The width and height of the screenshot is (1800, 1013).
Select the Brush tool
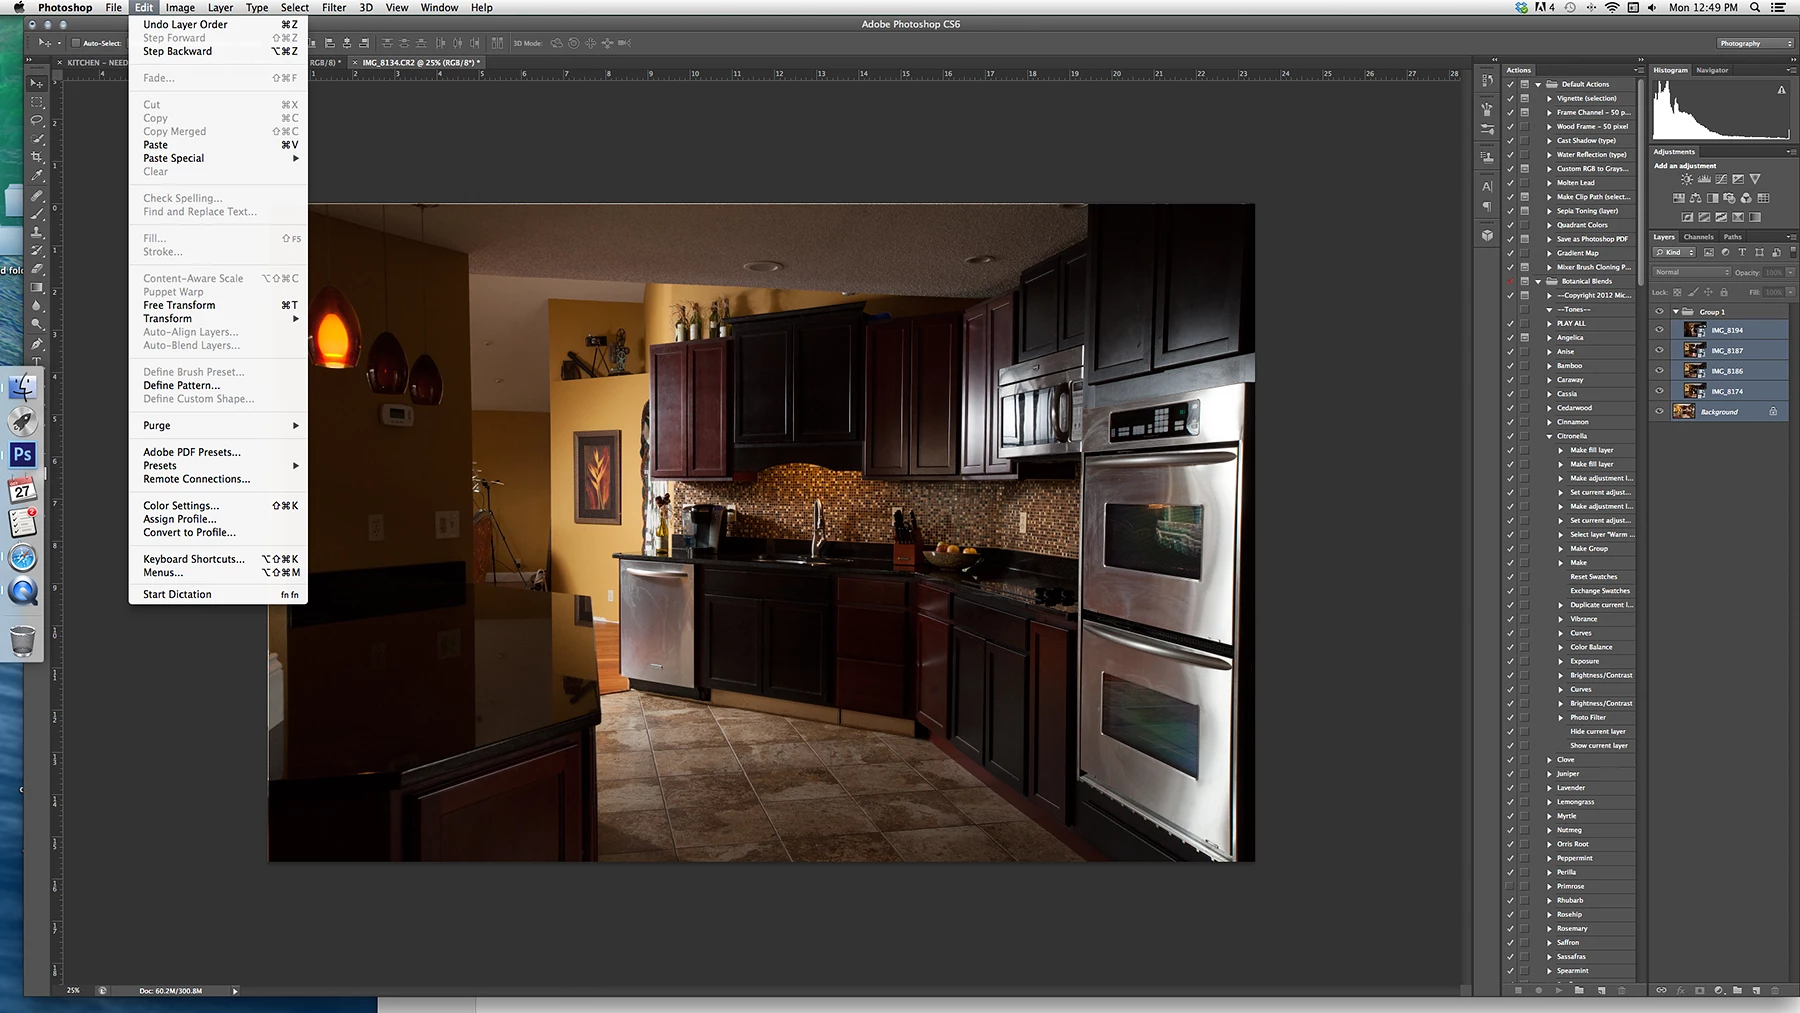pyautogui.click(x=37, y=213)
